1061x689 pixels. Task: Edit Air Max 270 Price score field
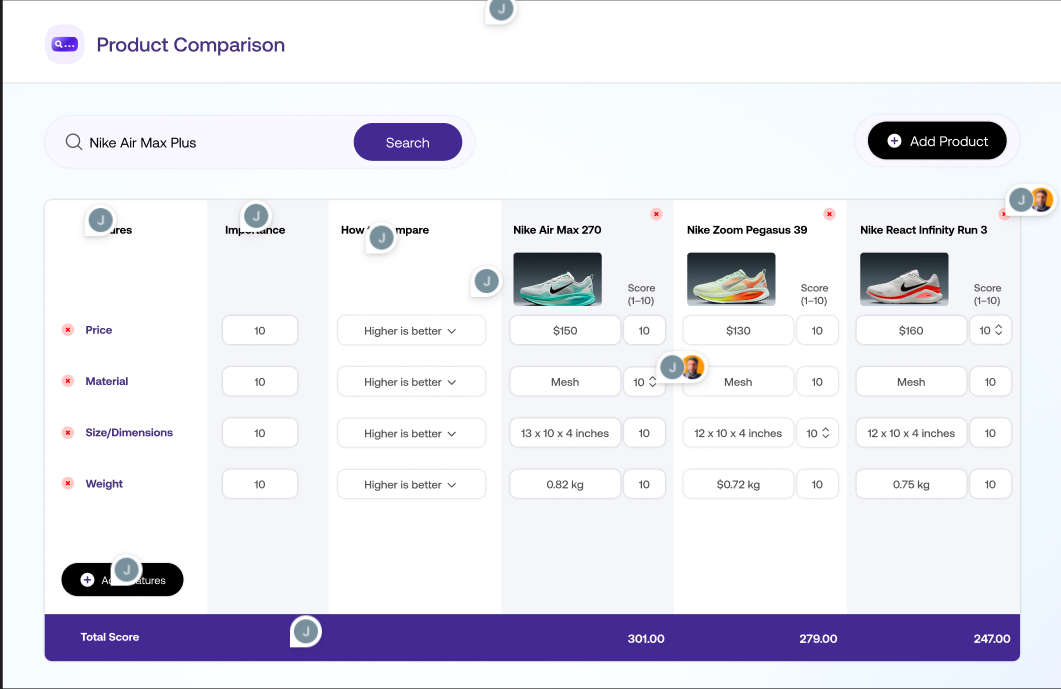click(x=644, y=330)
